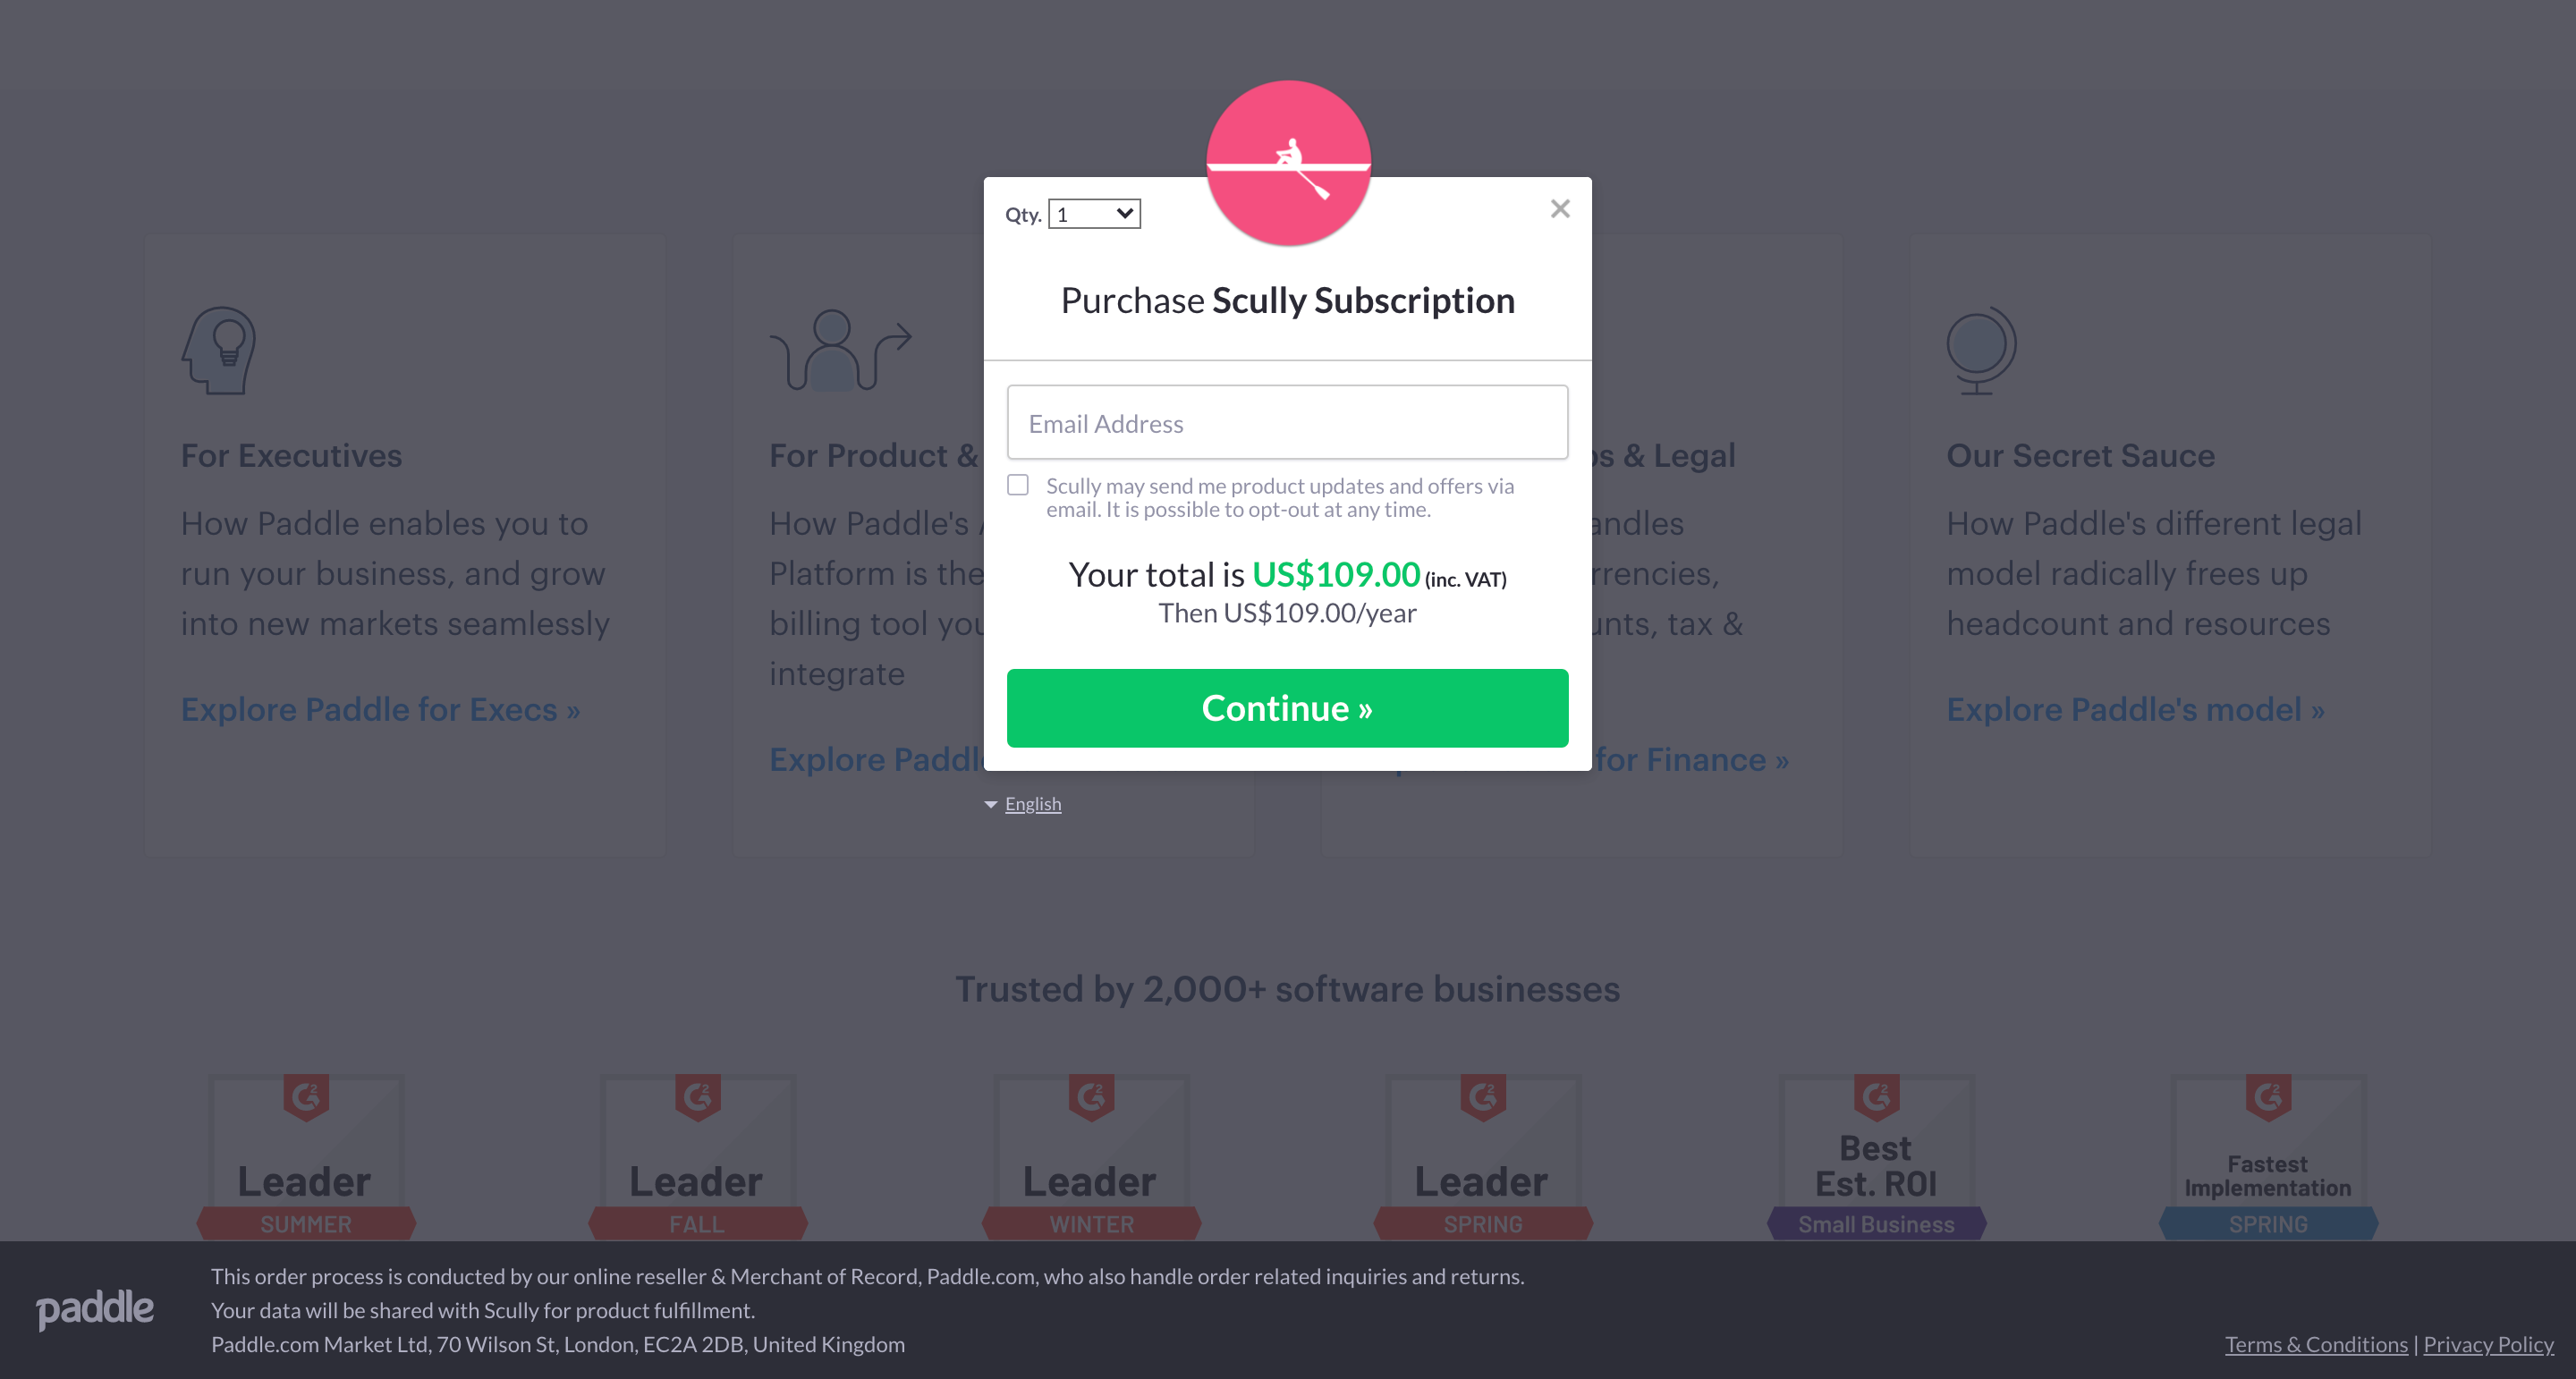Follow the Explore Paddle's model link
The height and width of the screenshot is (1379, 2576).
point(2134,709)
